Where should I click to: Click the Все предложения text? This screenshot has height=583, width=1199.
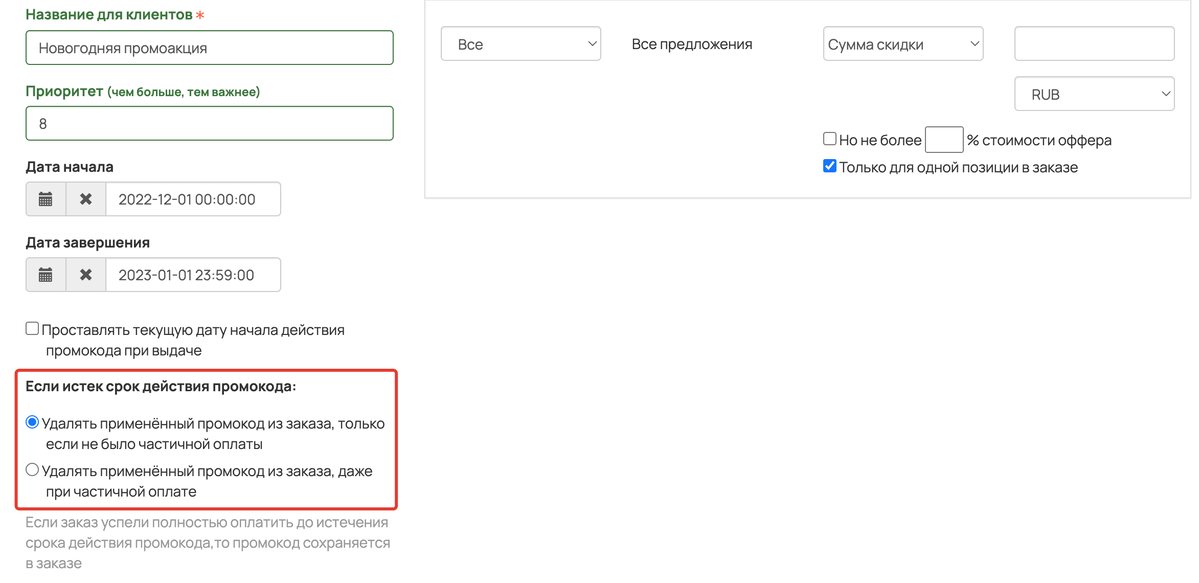[x=692, y=44]
